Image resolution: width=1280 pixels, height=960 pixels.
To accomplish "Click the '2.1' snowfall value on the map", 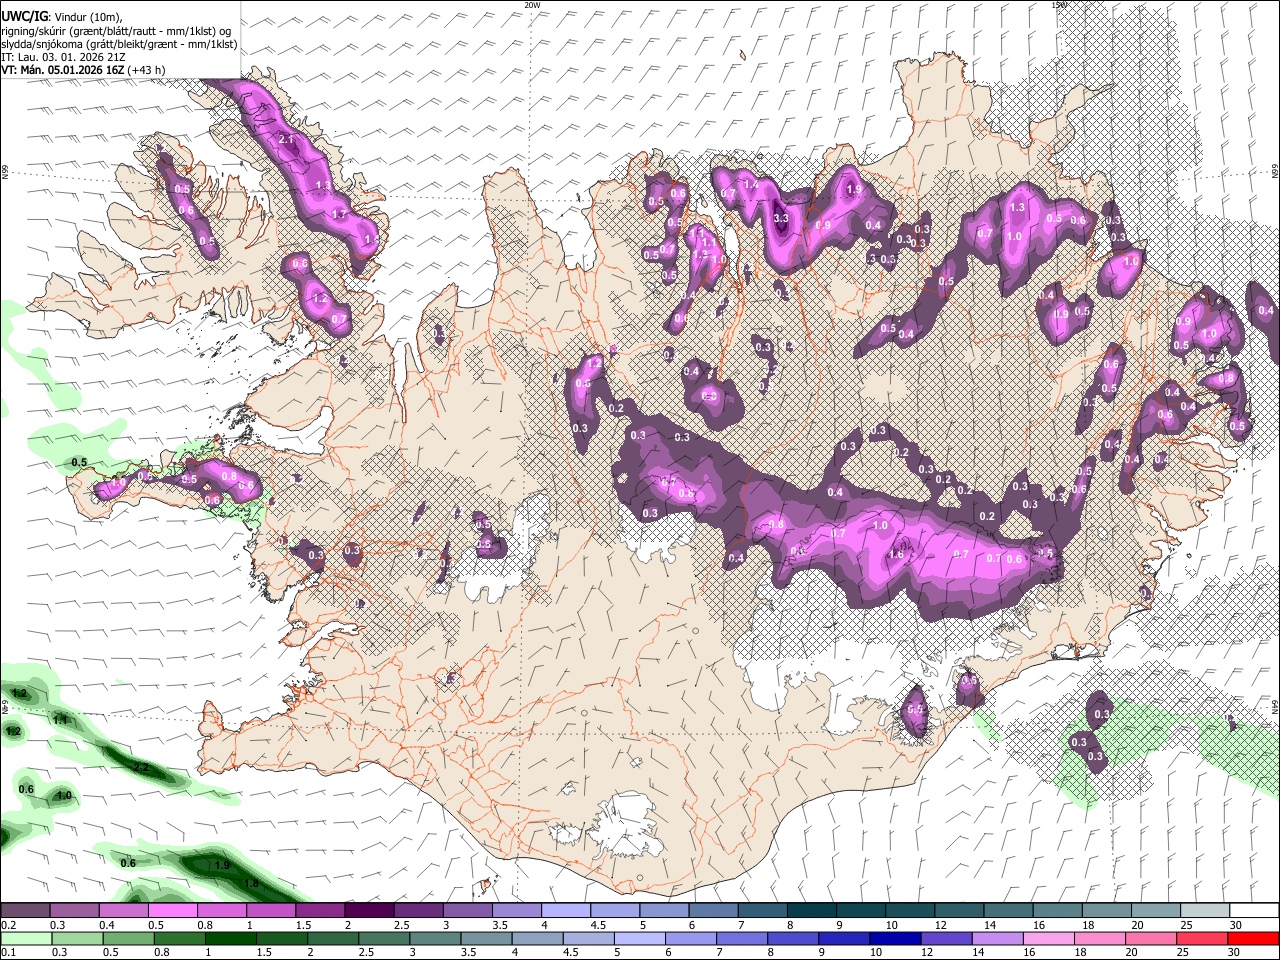I will [287, 140].
